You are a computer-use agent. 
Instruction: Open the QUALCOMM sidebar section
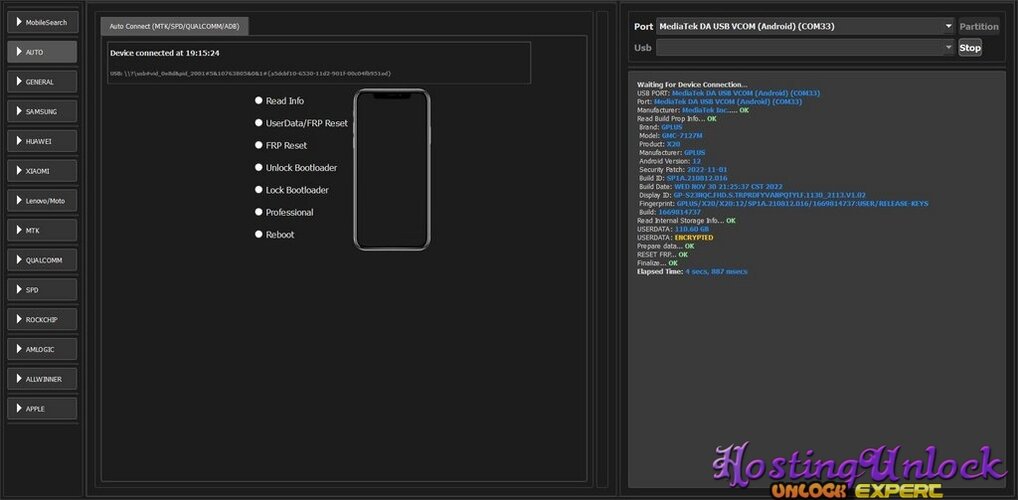pos(42,260)
